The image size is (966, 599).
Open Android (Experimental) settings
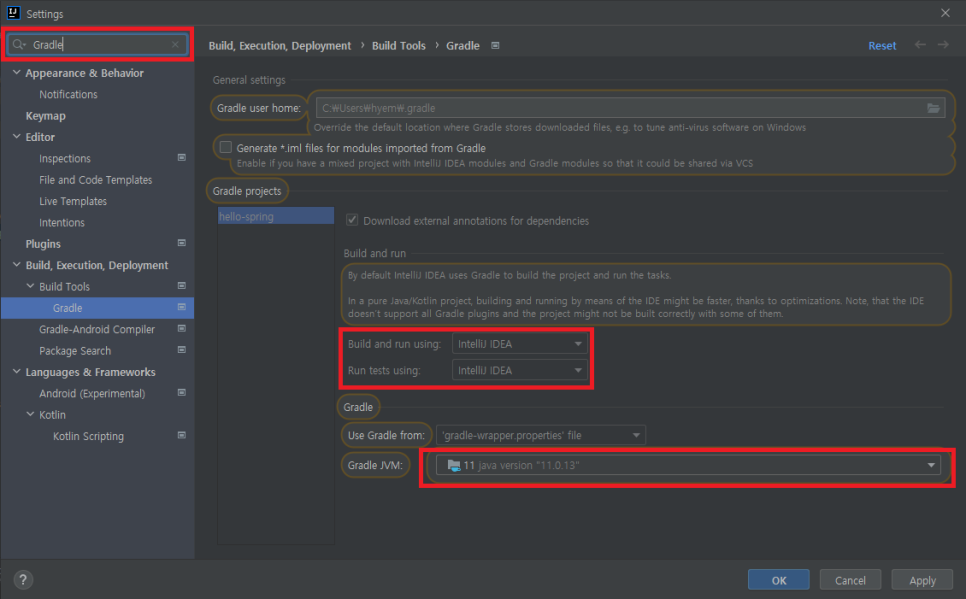[x=92, y=393]
